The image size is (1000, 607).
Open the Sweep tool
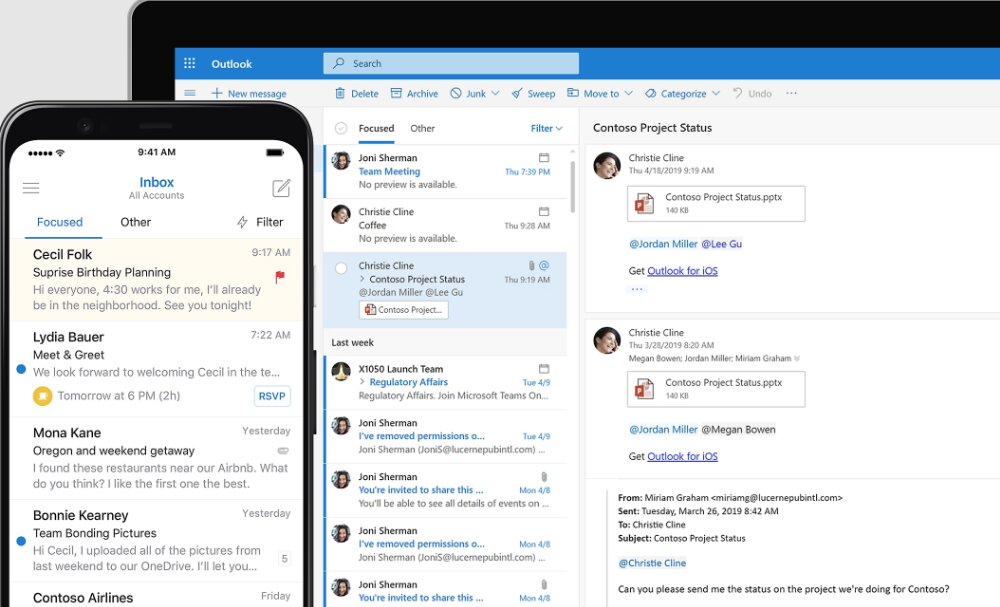coord(518,92)
